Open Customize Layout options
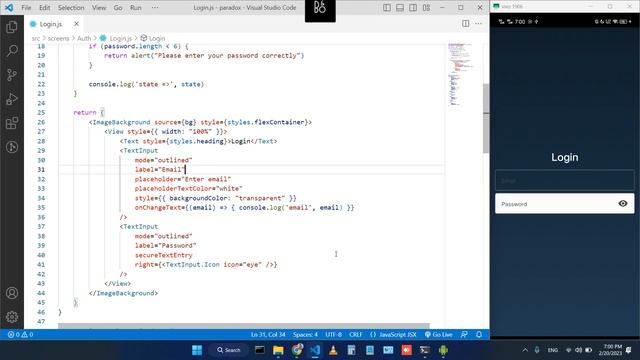The image size is (640, 360). pos(426,7)
